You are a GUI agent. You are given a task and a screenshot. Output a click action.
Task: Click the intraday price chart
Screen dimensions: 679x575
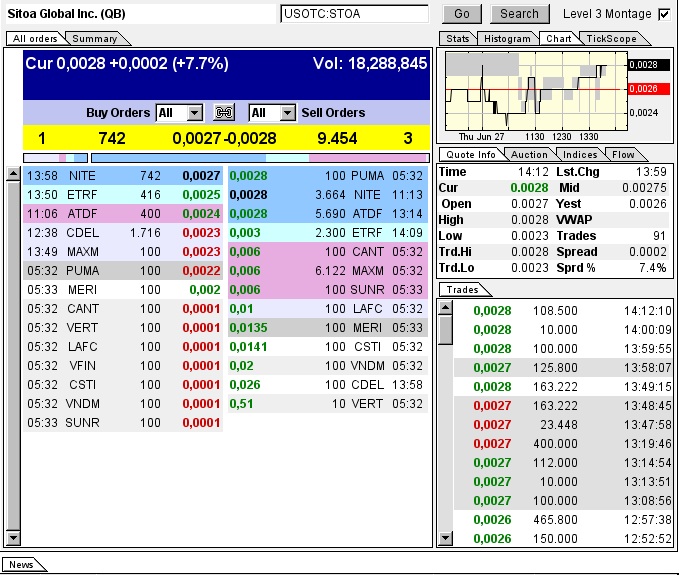536,91
